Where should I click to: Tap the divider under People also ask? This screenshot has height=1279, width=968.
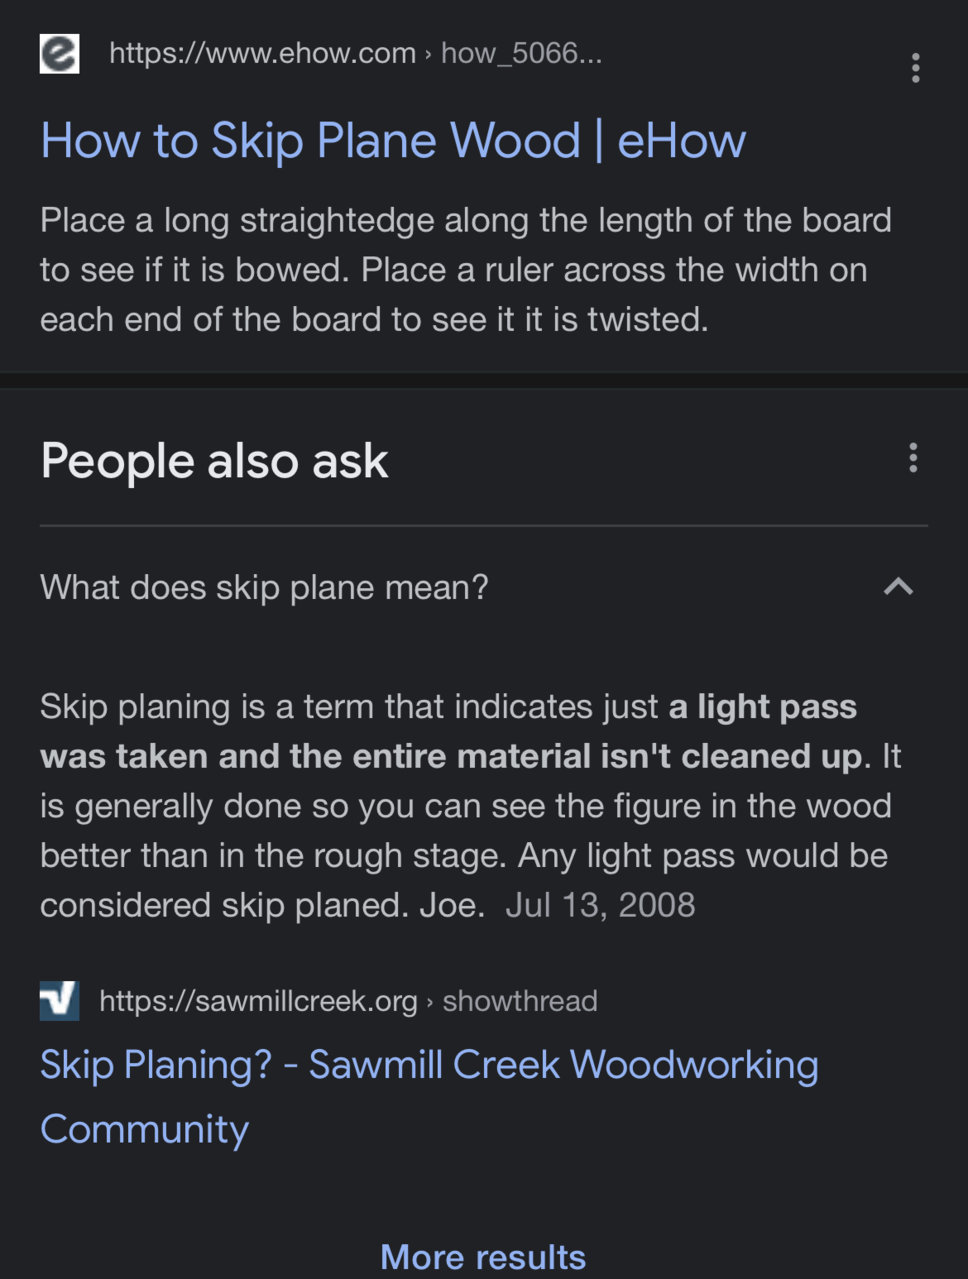(x=484, y=525)
